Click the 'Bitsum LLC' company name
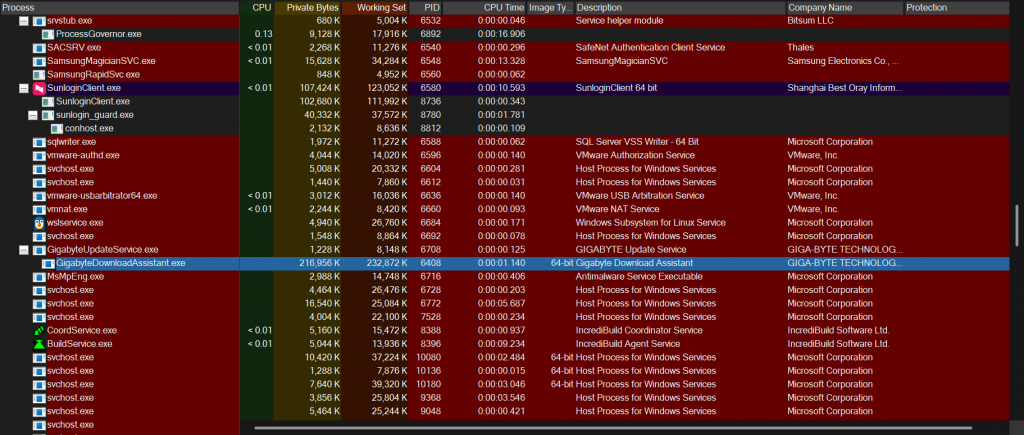Screen dimensions: 1024x435 point(810,21)
